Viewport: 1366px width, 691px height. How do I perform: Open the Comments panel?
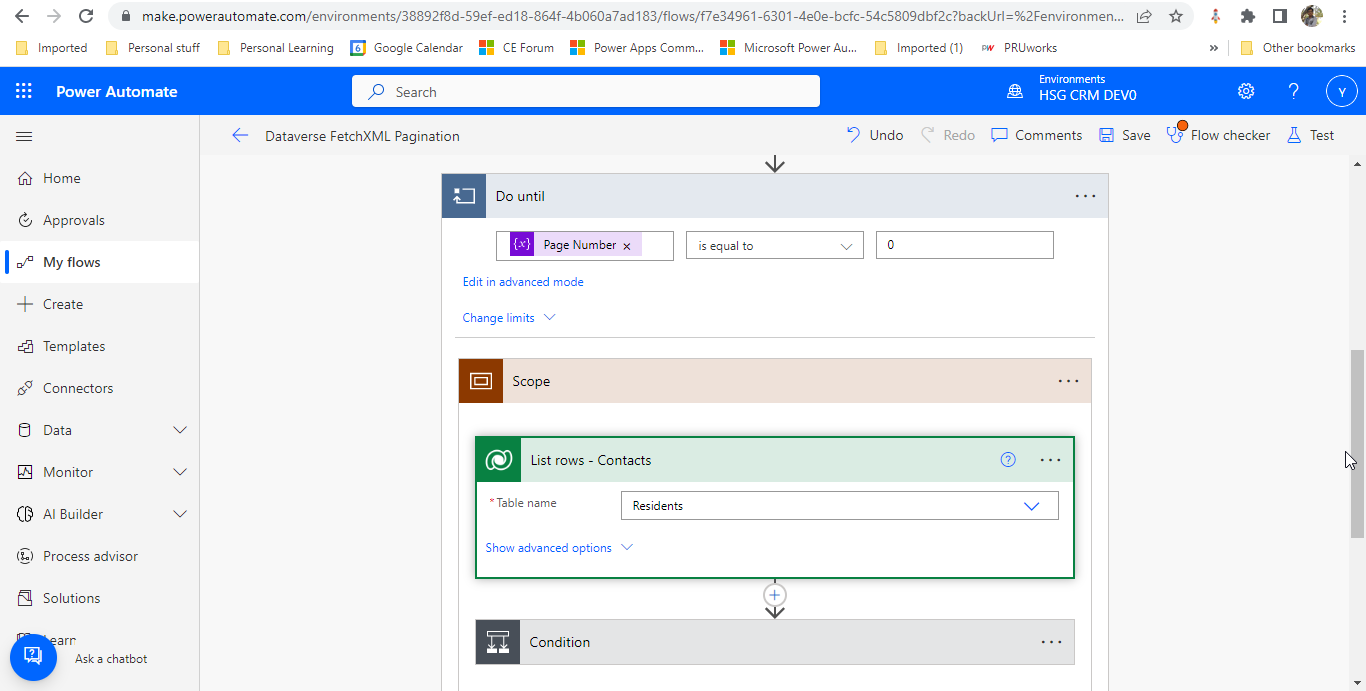pyautogui.click(x=1036, y=134)
